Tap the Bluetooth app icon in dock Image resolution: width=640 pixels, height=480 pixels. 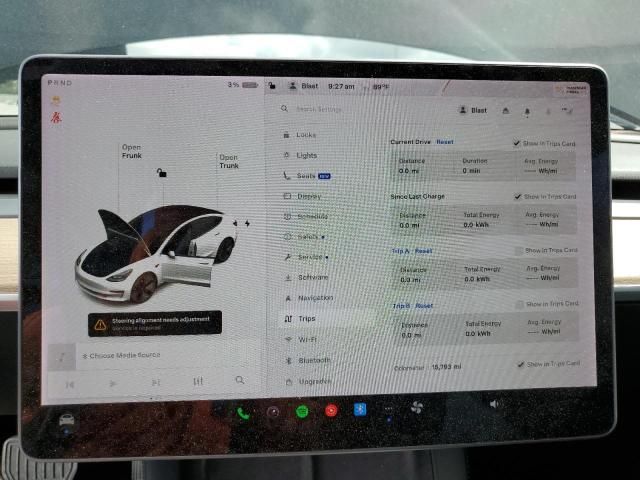(x=360, y=409)
